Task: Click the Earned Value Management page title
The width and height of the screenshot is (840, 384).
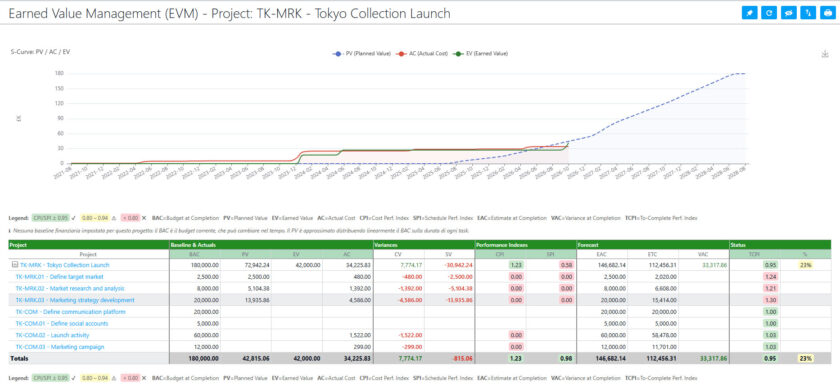Action: [230, 13]
